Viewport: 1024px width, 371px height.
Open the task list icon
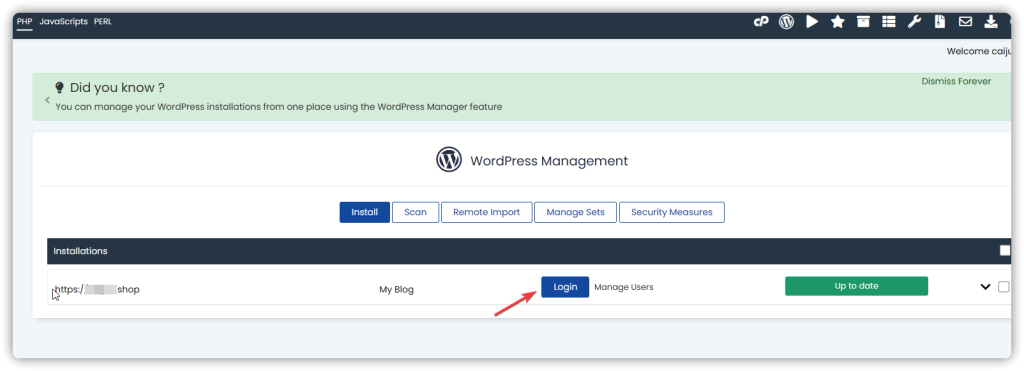(x=888, y=22)
